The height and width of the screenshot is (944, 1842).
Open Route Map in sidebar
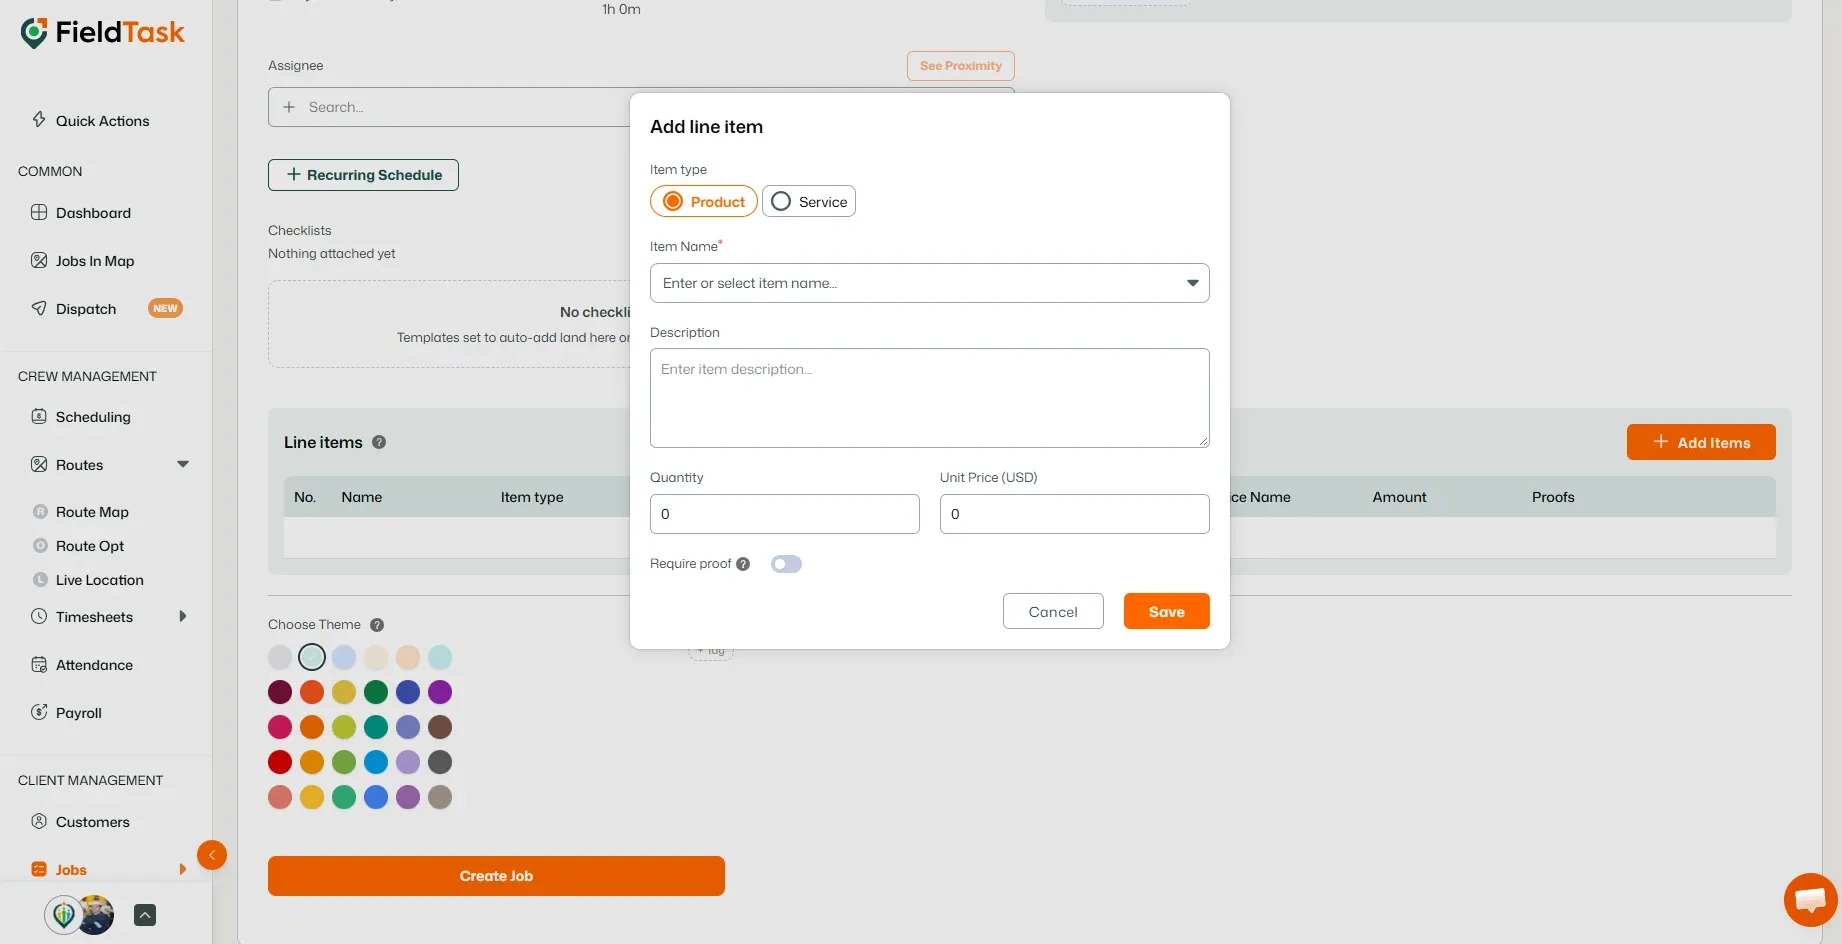[x=92, y=512]
